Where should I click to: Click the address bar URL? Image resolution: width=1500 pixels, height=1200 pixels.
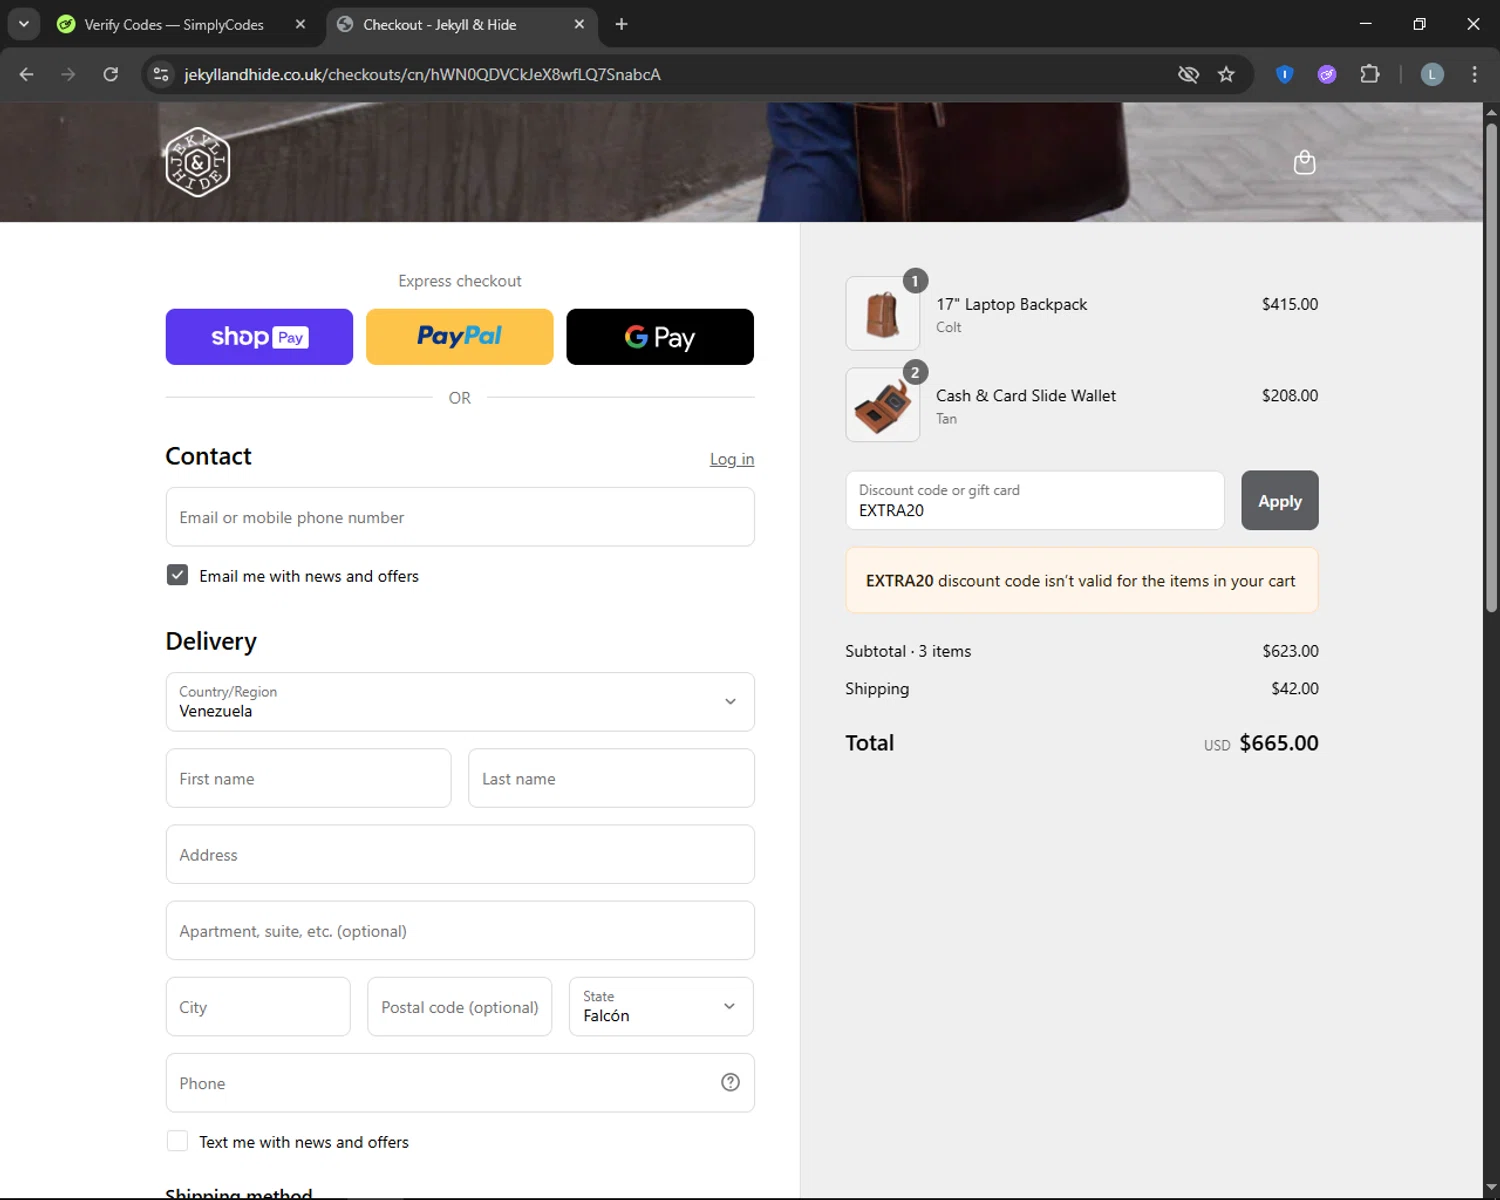coord(422,74)
